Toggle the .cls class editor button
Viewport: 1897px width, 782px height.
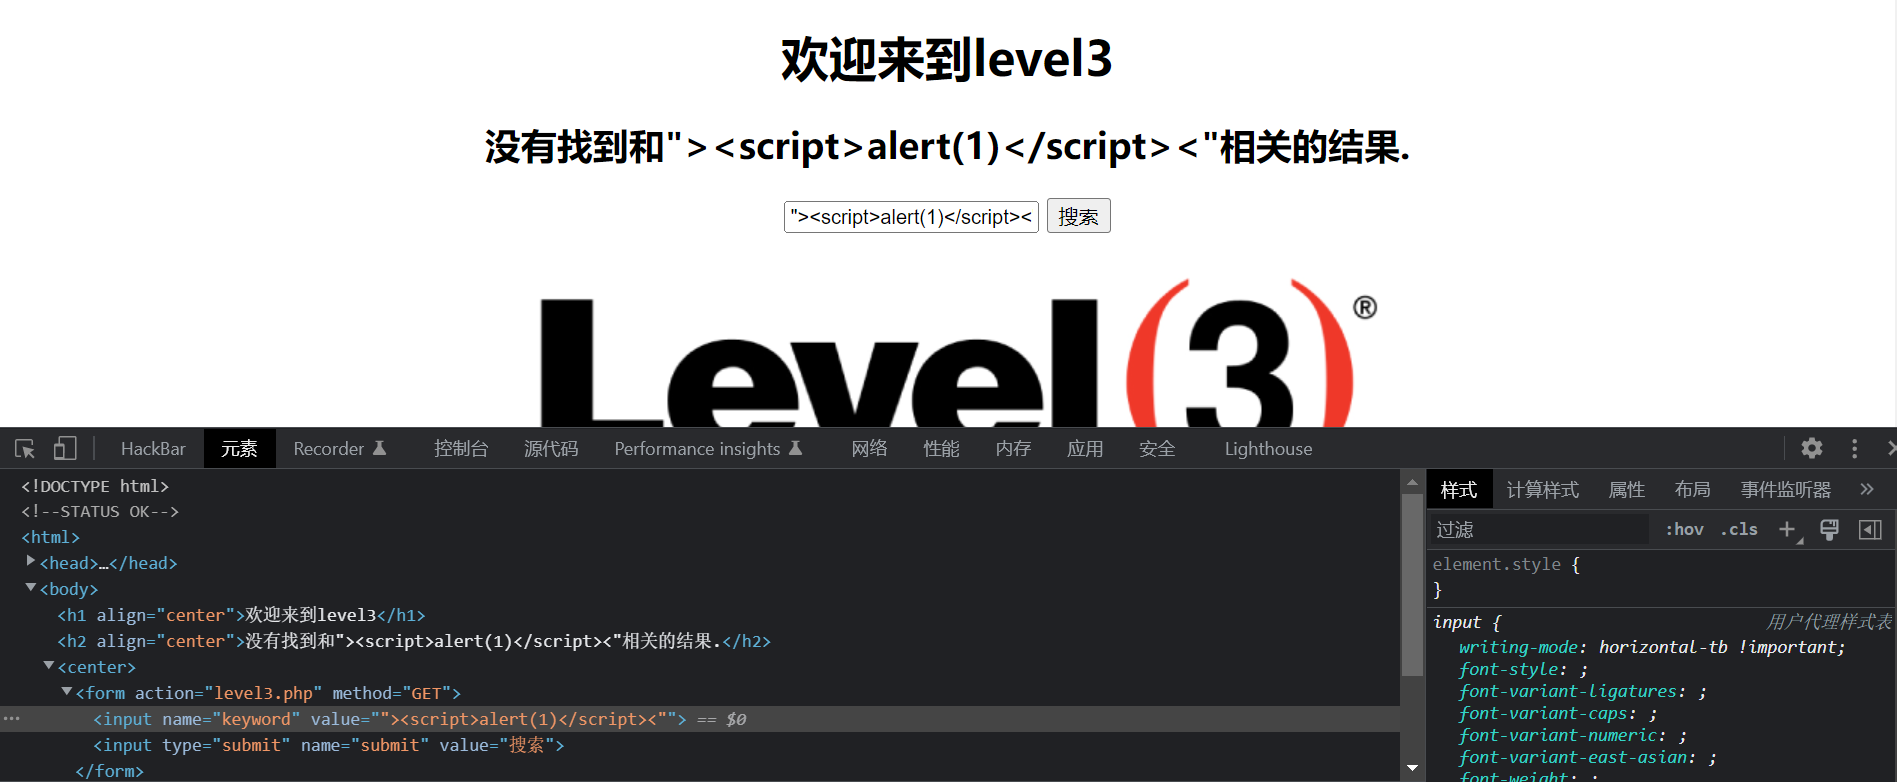click(1739, 530)
